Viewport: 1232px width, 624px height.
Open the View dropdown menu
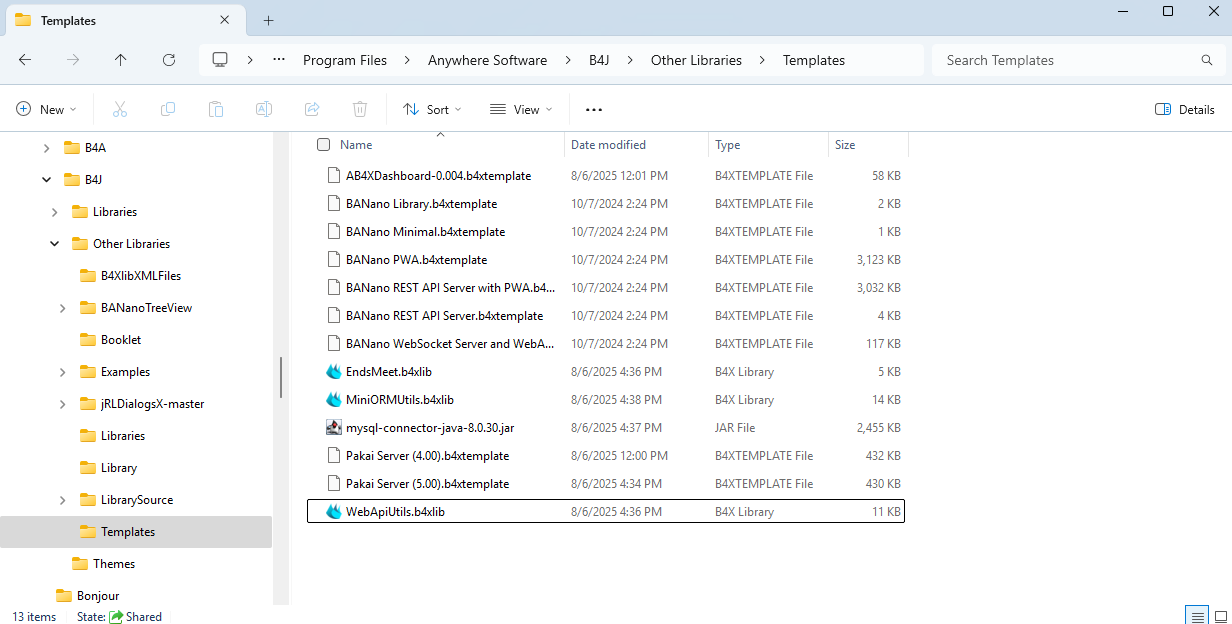(x=521, y=109)
